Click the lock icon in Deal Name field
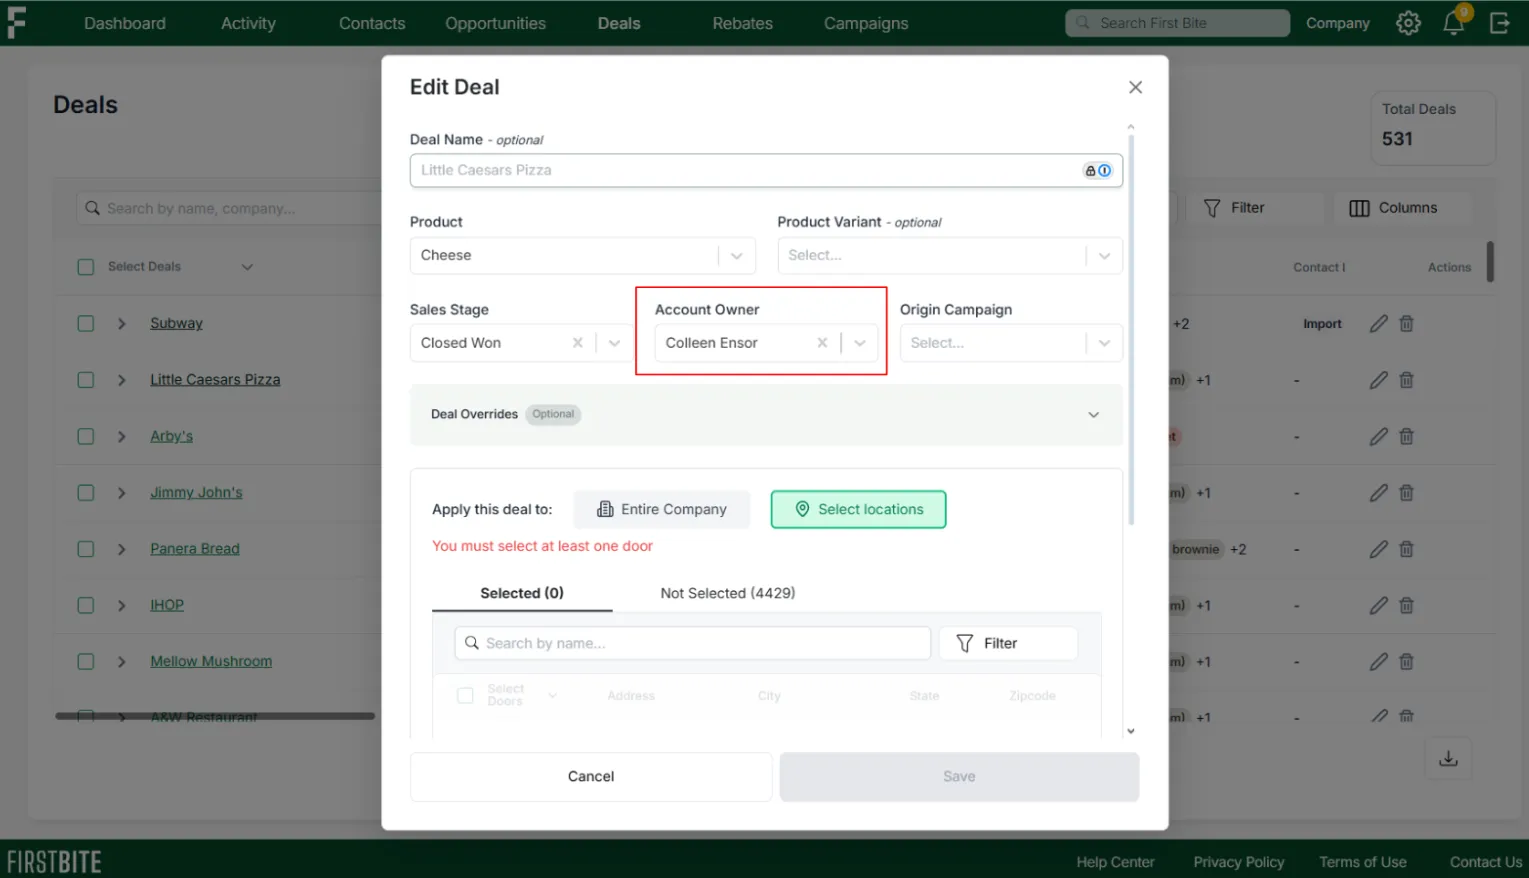 1090,171
